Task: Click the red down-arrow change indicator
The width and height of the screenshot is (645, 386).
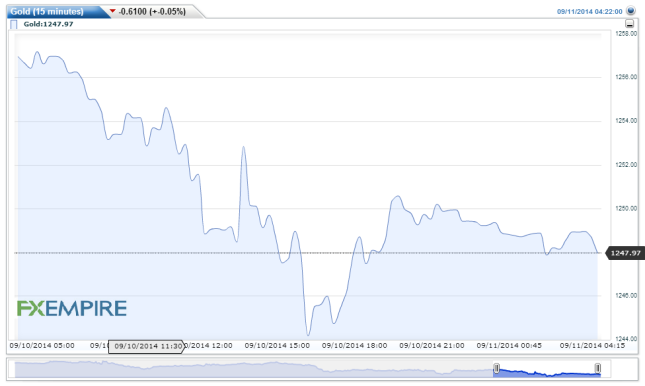Action: 112,11
